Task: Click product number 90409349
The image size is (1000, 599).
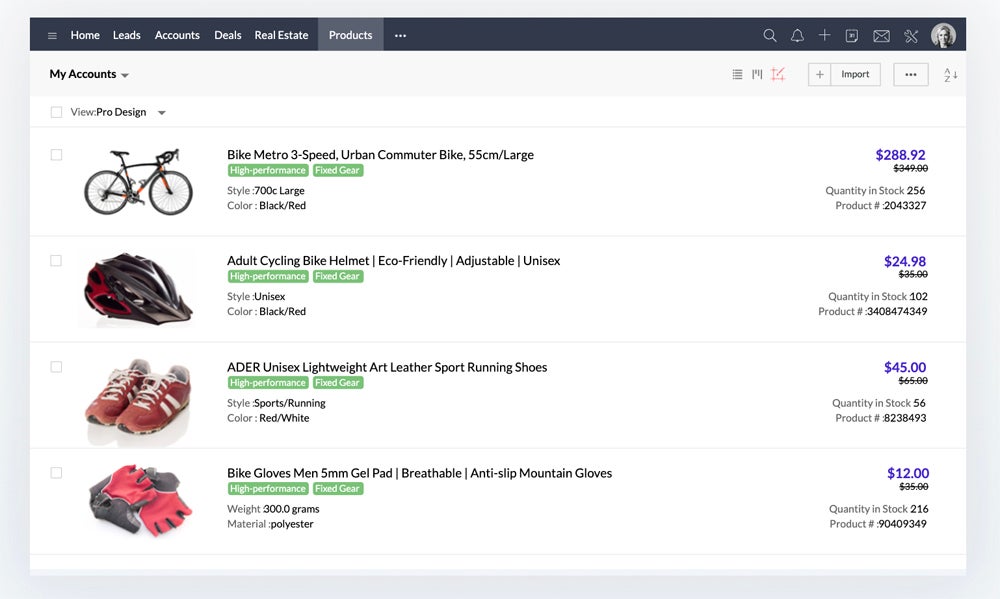Action: pos(902,524)
